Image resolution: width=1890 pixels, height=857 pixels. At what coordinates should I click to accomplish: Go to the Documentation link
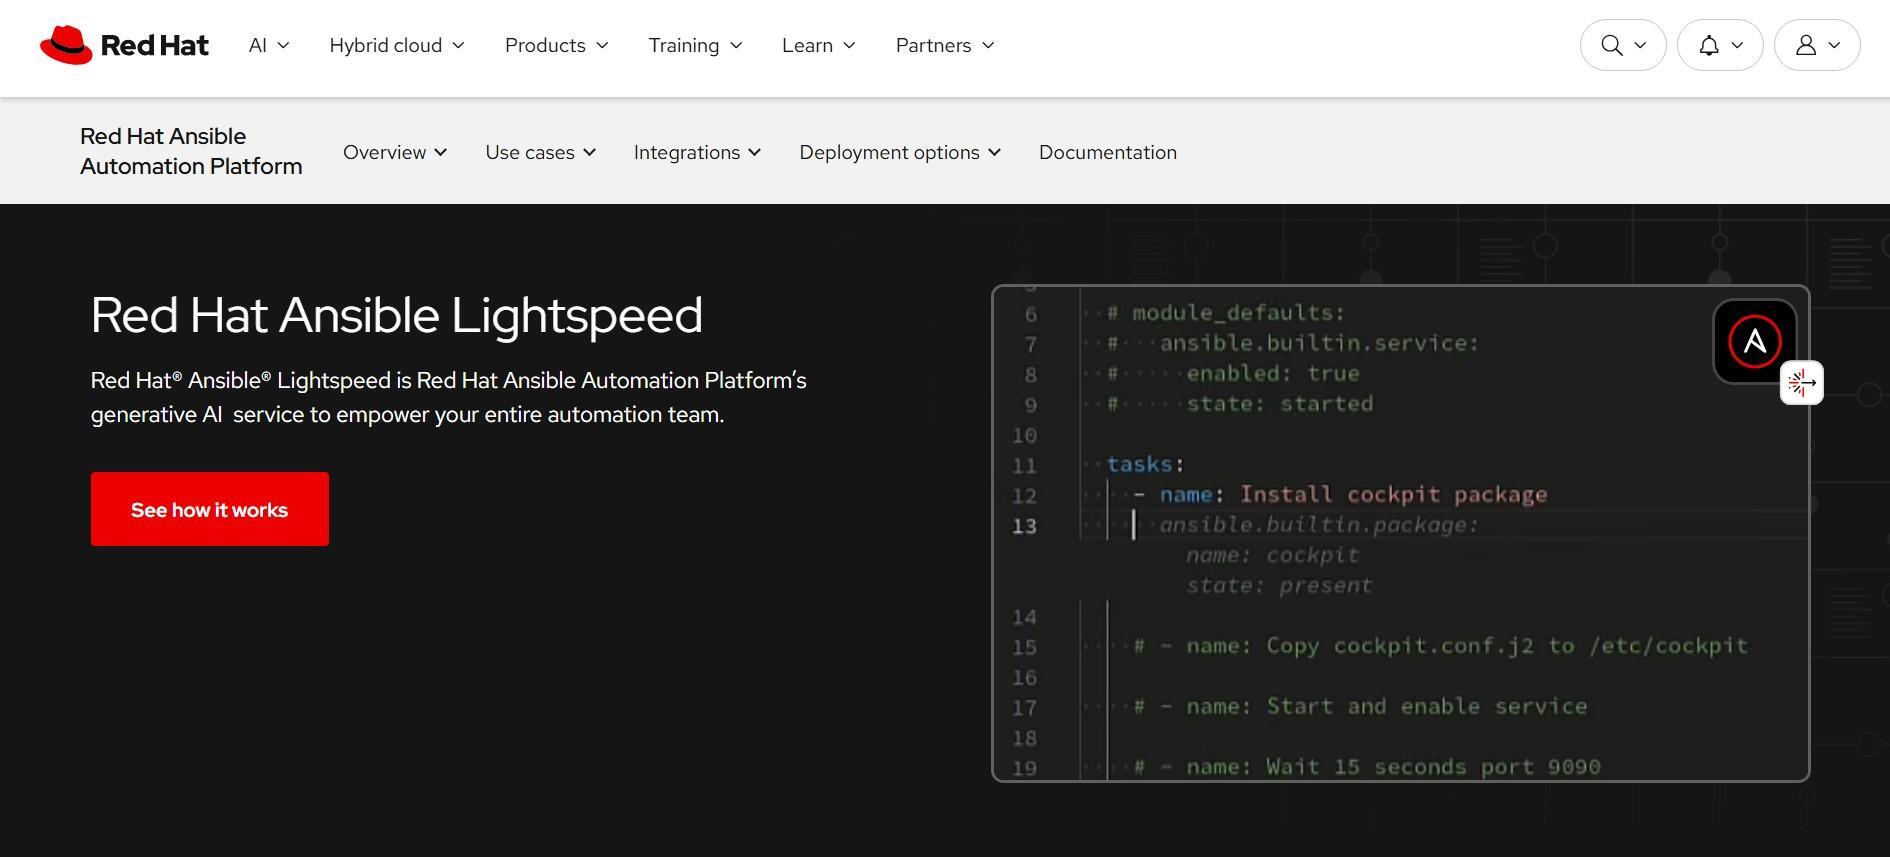click(x=1108, y=152)
